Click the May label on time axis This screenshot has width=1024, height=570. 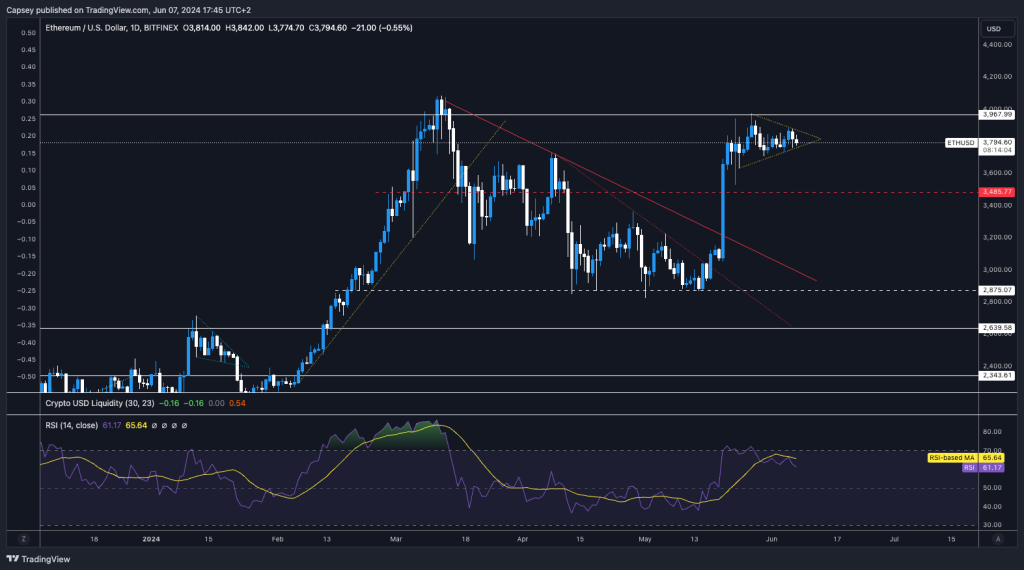coord(645,539)
